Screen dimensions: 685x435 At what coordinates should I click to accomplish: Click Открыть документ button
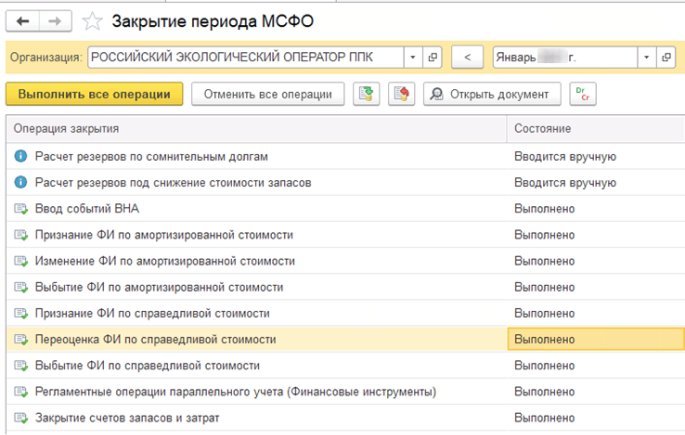point(489,94)
